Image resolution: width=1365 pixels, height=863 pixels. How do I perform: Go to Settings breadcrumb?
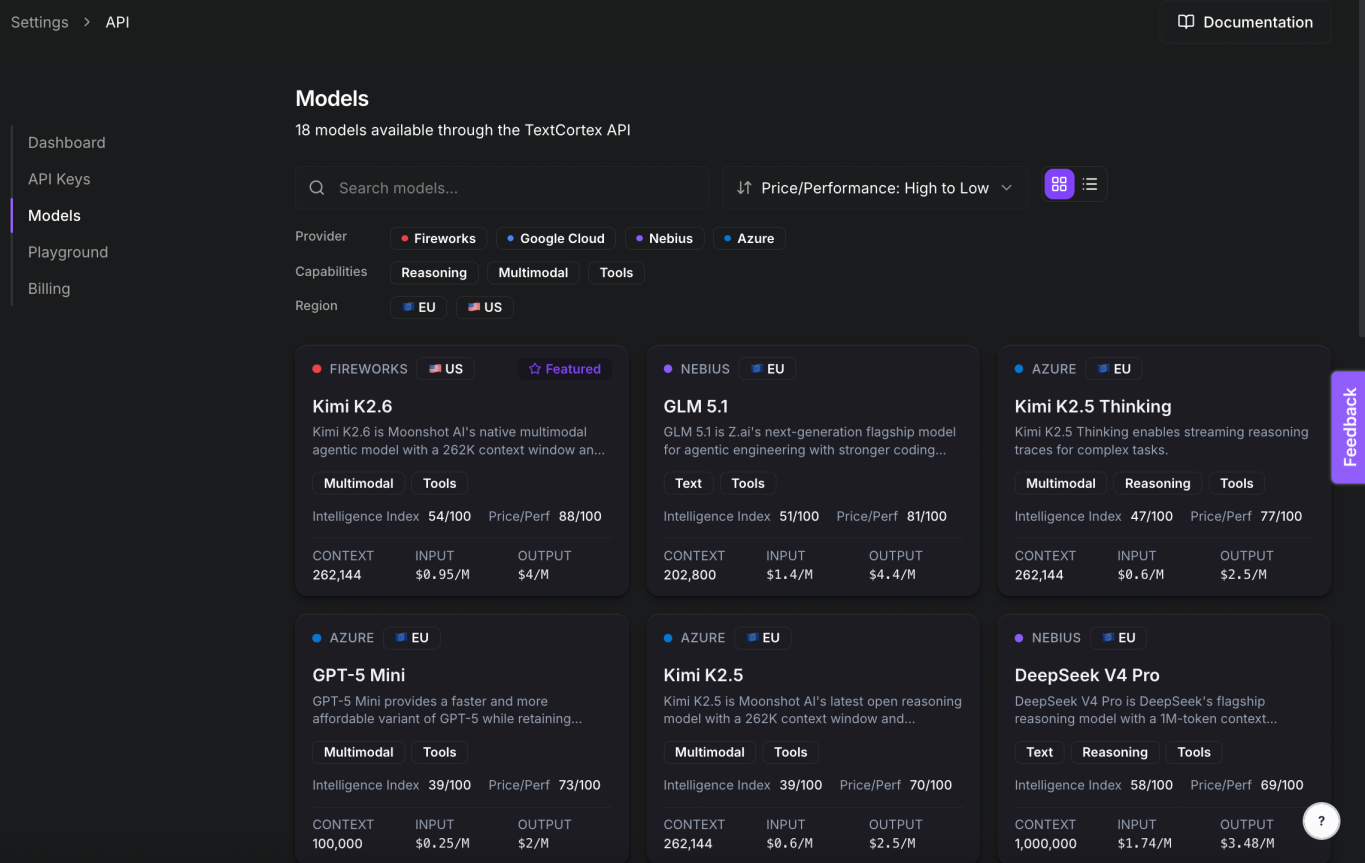(x=40, y=22)
